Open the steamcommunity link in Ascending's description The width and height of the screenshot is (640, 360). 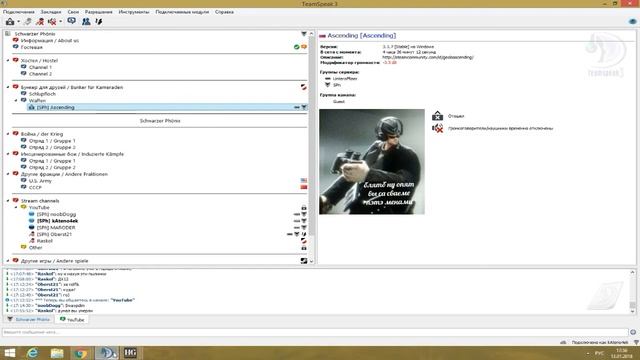[x=428, y=57]
